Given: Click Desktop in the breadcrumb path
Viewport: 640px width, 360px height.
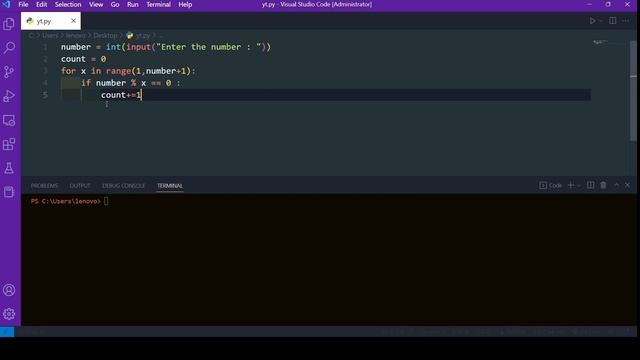Looking at the screenshot, I should (105, 36).
